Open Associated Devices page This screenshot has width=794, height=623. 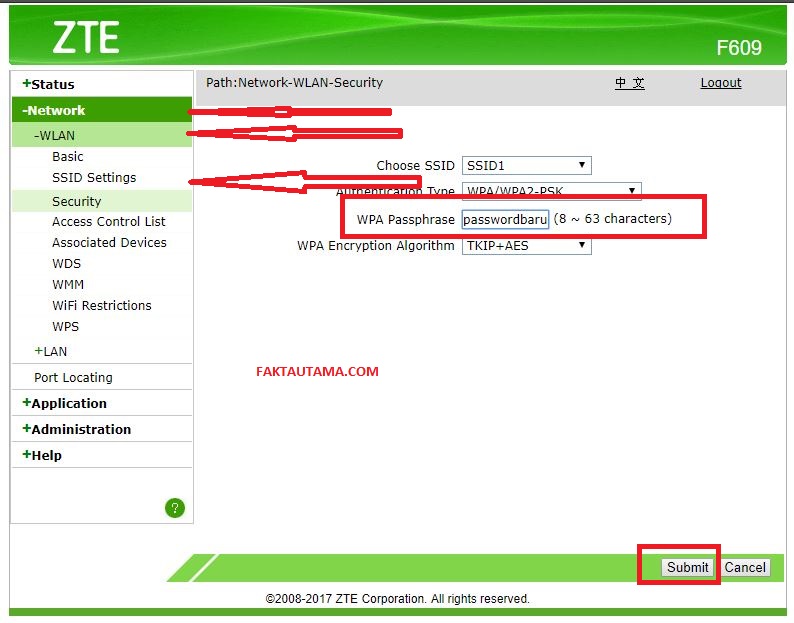[x=109, y=243]
